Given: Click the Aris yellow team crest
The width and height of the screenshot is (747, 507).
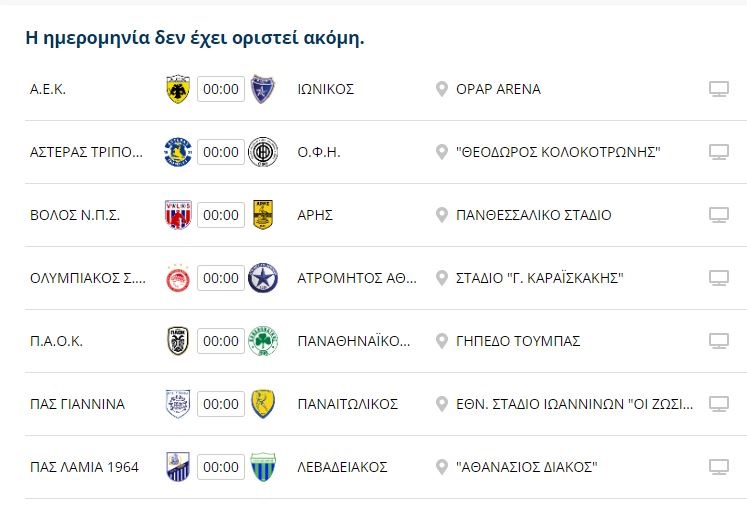Looking at the screenshot, I should pos(263,215).
